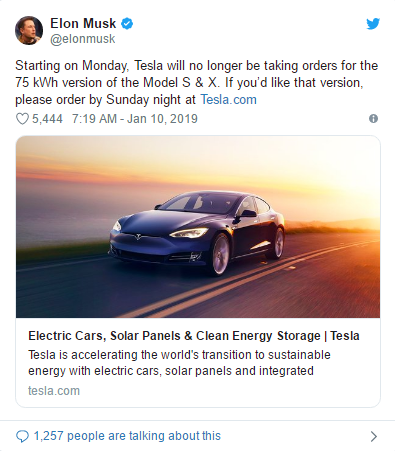Open 1,257 people are talking about this
Viewport: 395px width, 451px height.
coord(127,436)
